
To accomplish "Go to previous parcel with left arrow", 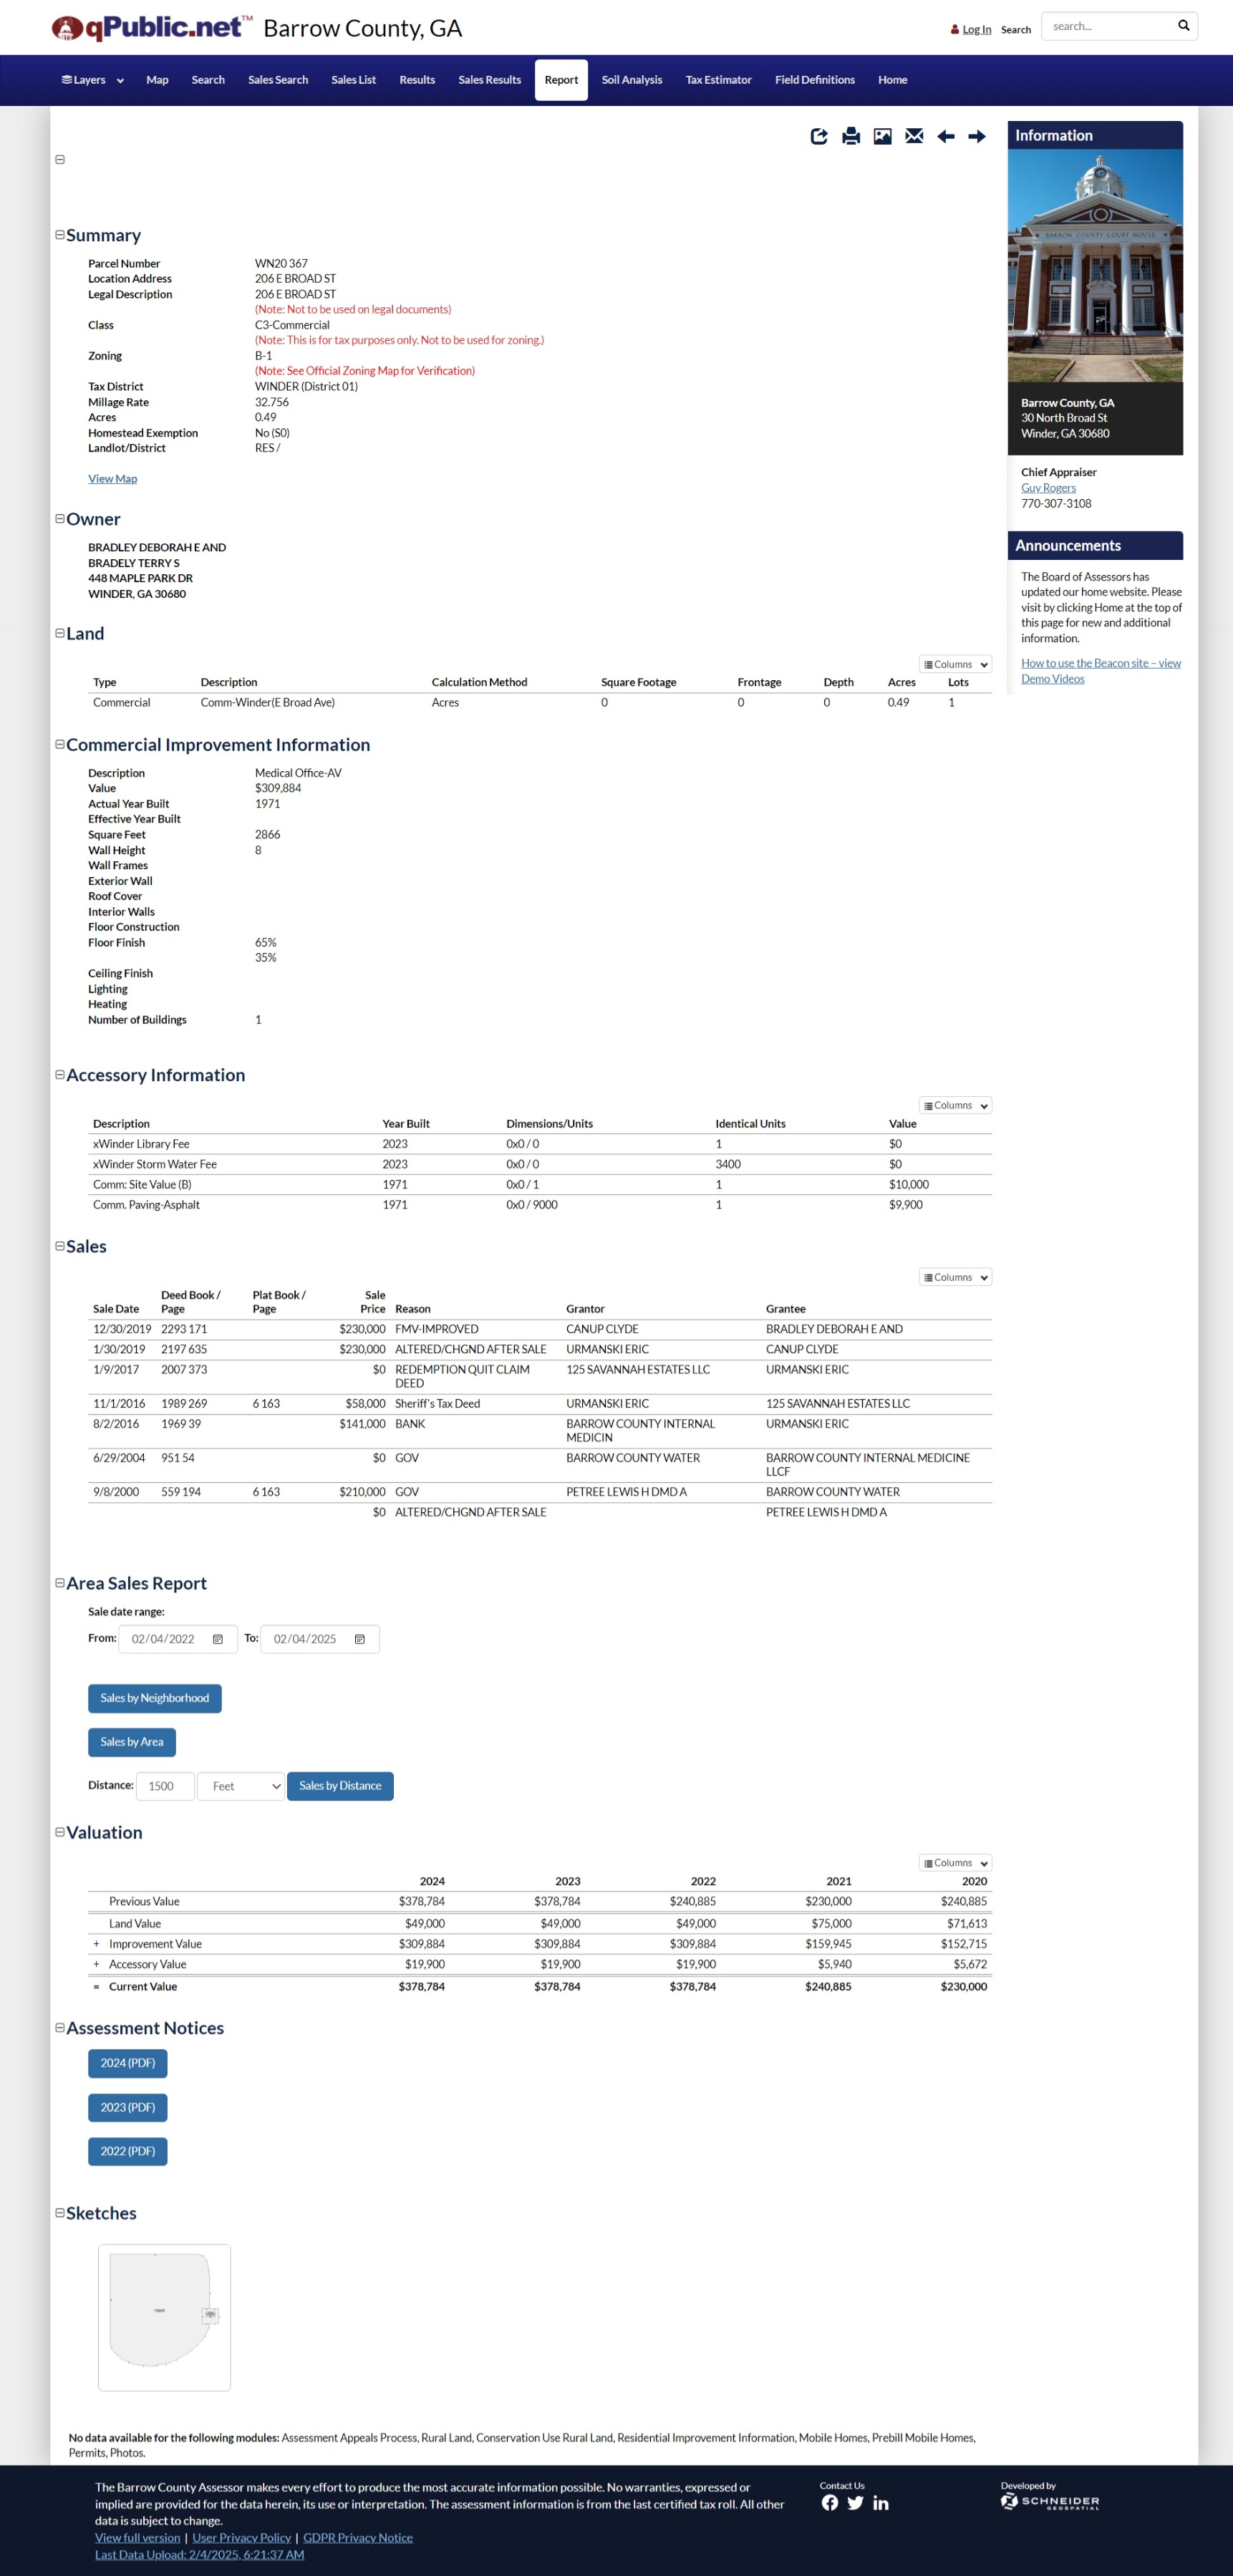I will tap(945, 136).
